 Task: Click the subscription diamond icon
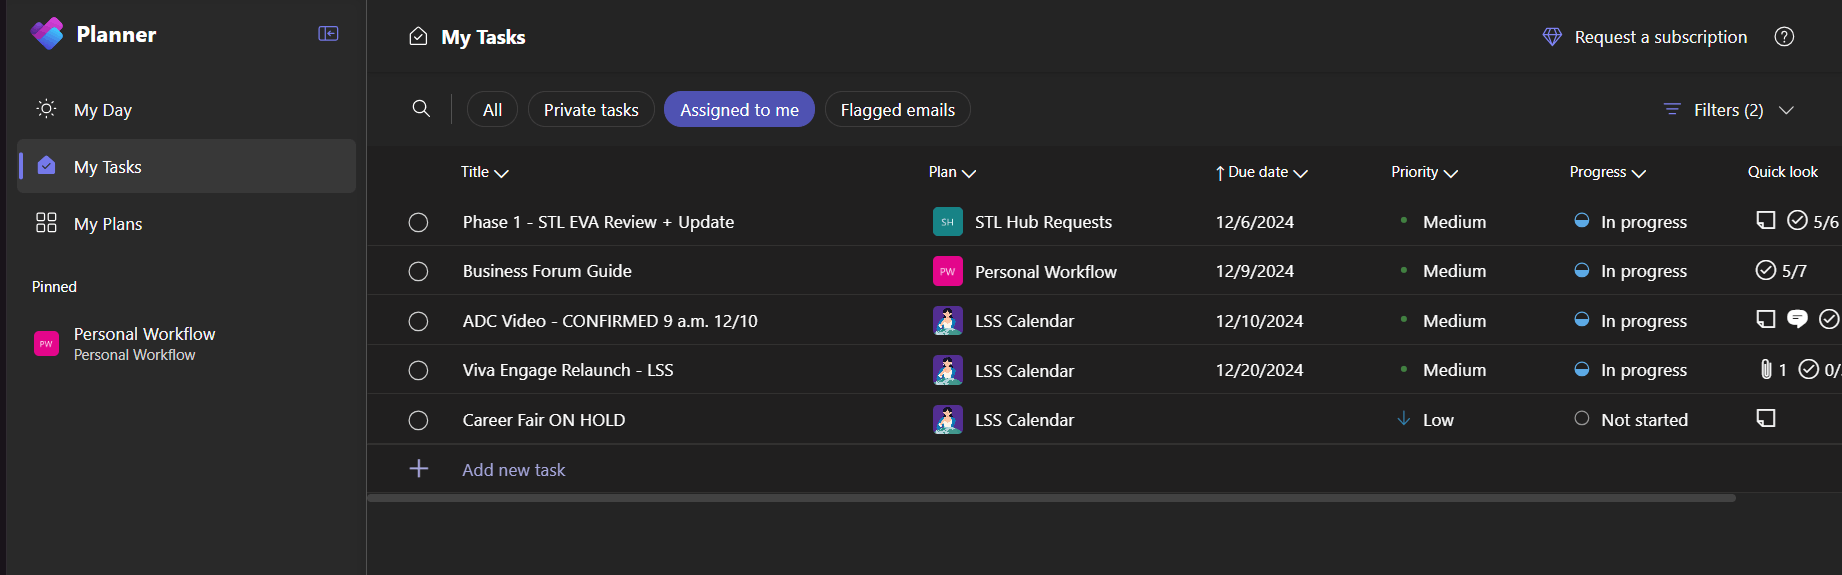pyautogui.click(x=1552, y=37)
